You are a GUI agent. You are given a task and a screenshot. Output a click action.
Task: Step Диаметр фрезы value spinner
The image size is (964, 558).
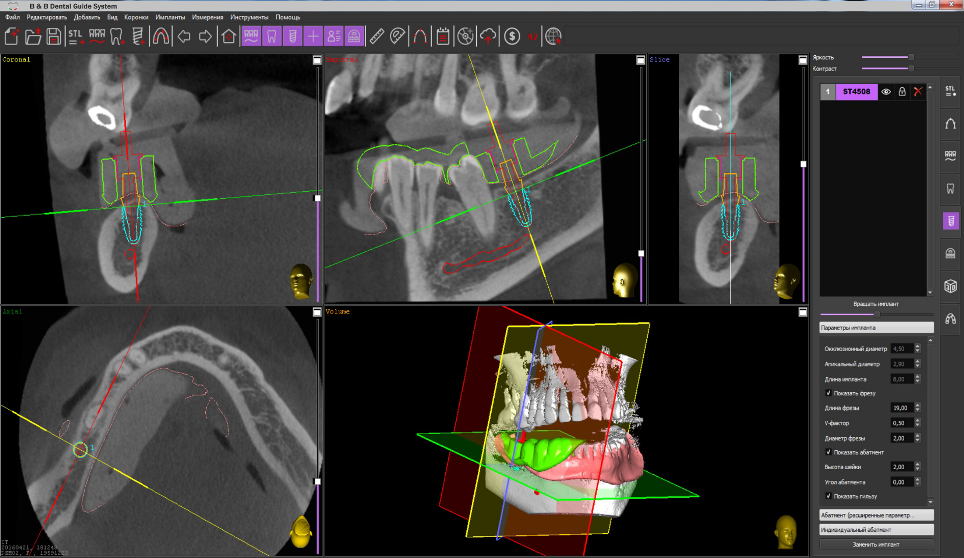point(917,438)
